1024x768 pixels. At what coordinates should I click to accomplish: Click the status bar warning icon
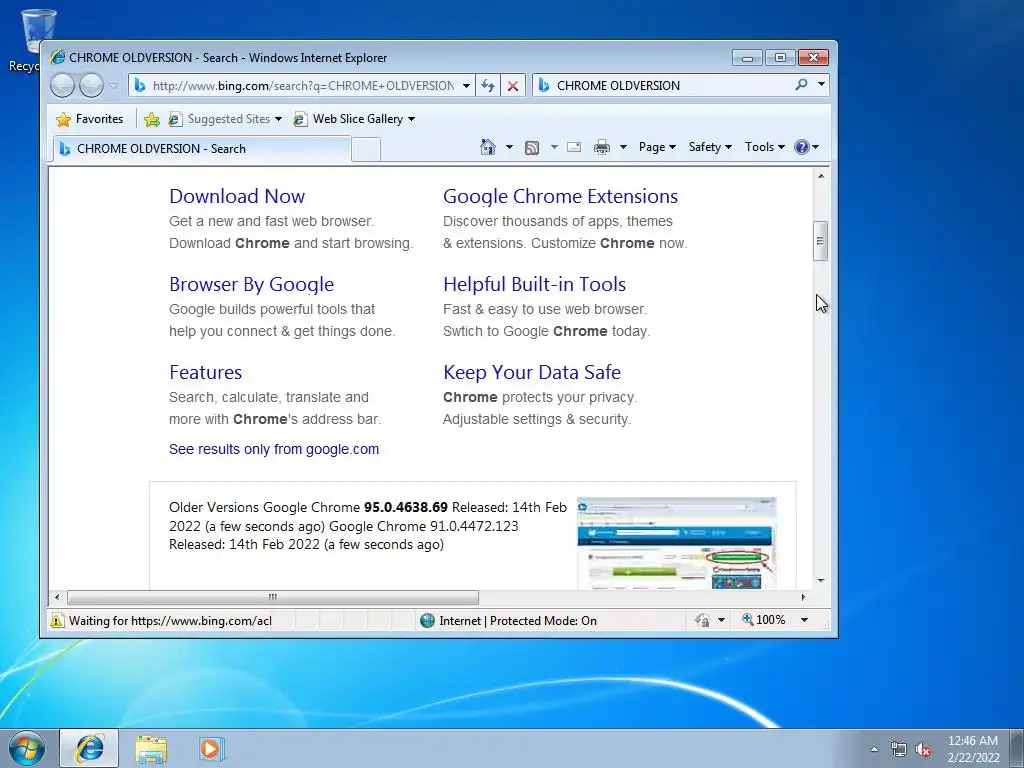57,620
